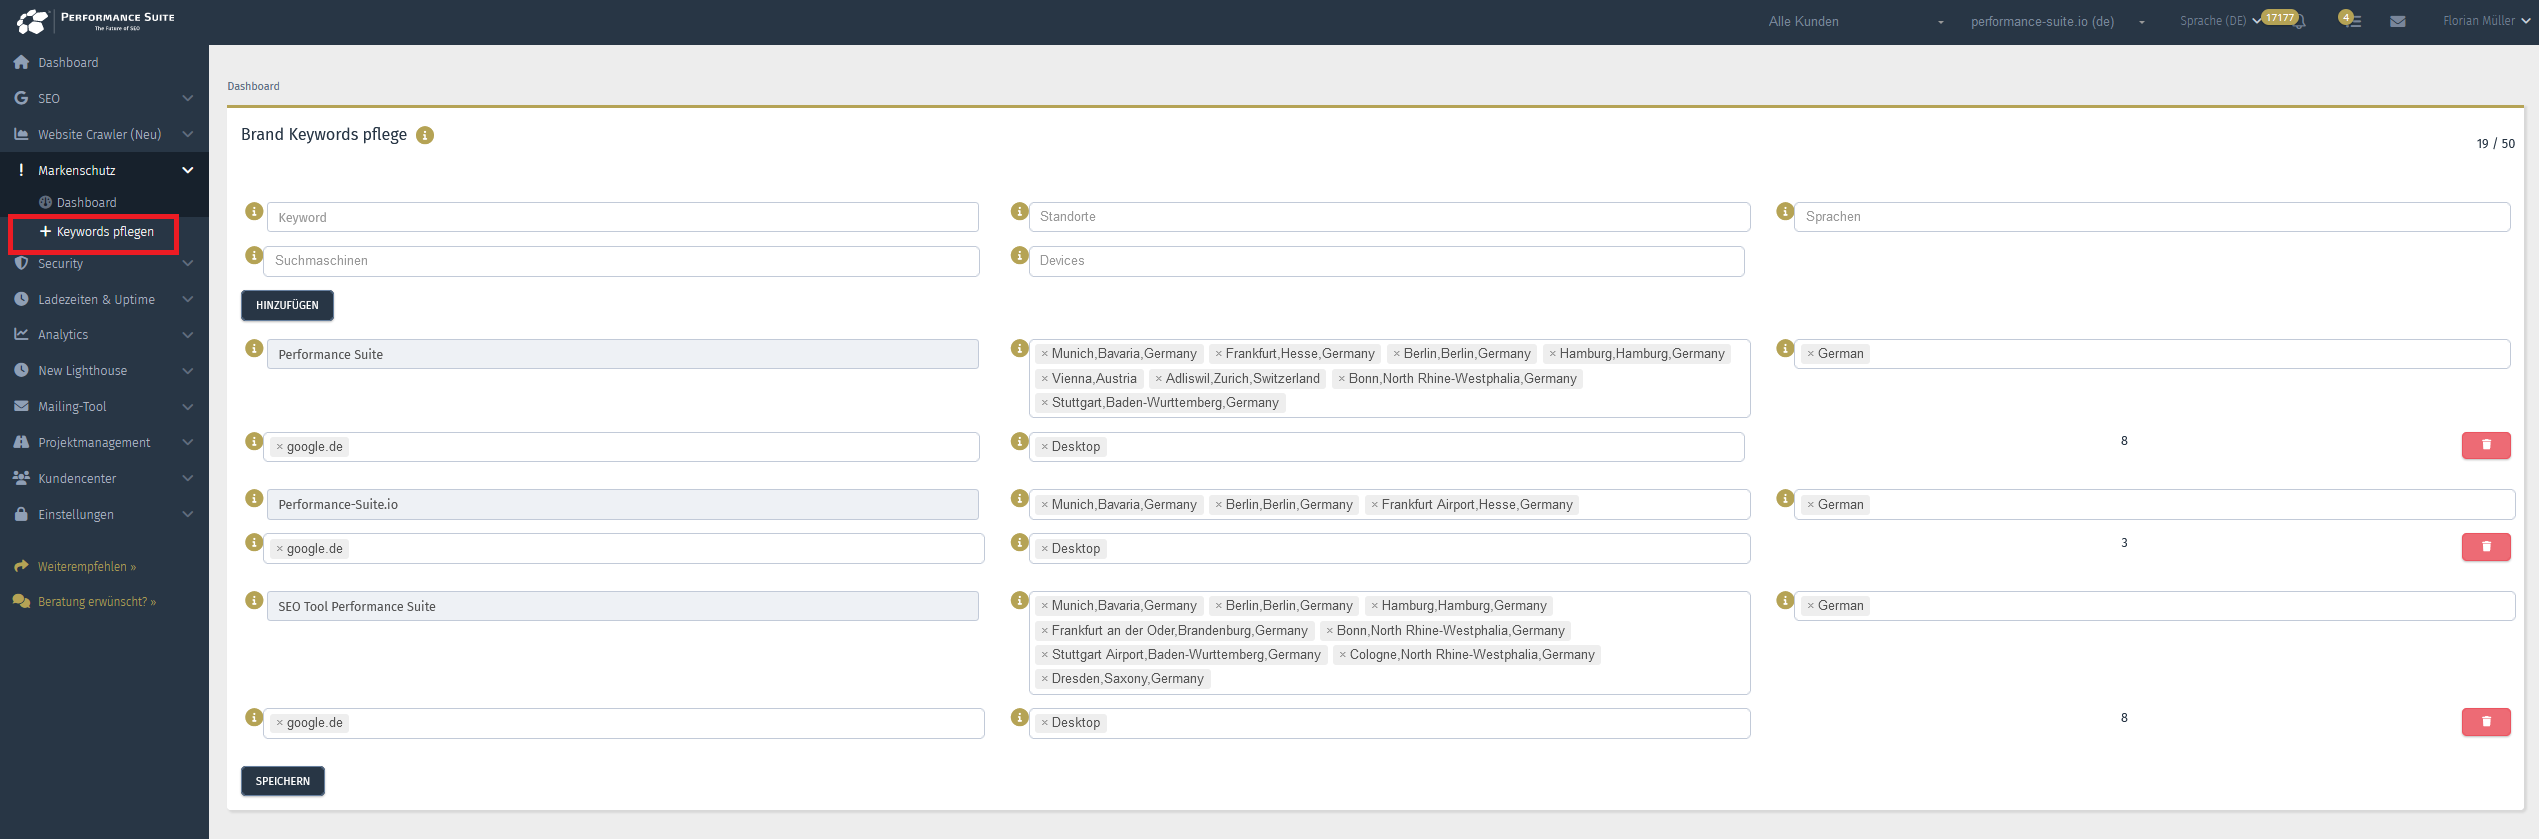Delete the Performance-Suite.io keyword row
Screen dimensions: 2539x839
pyautogui.click(x=2486, y=547)
